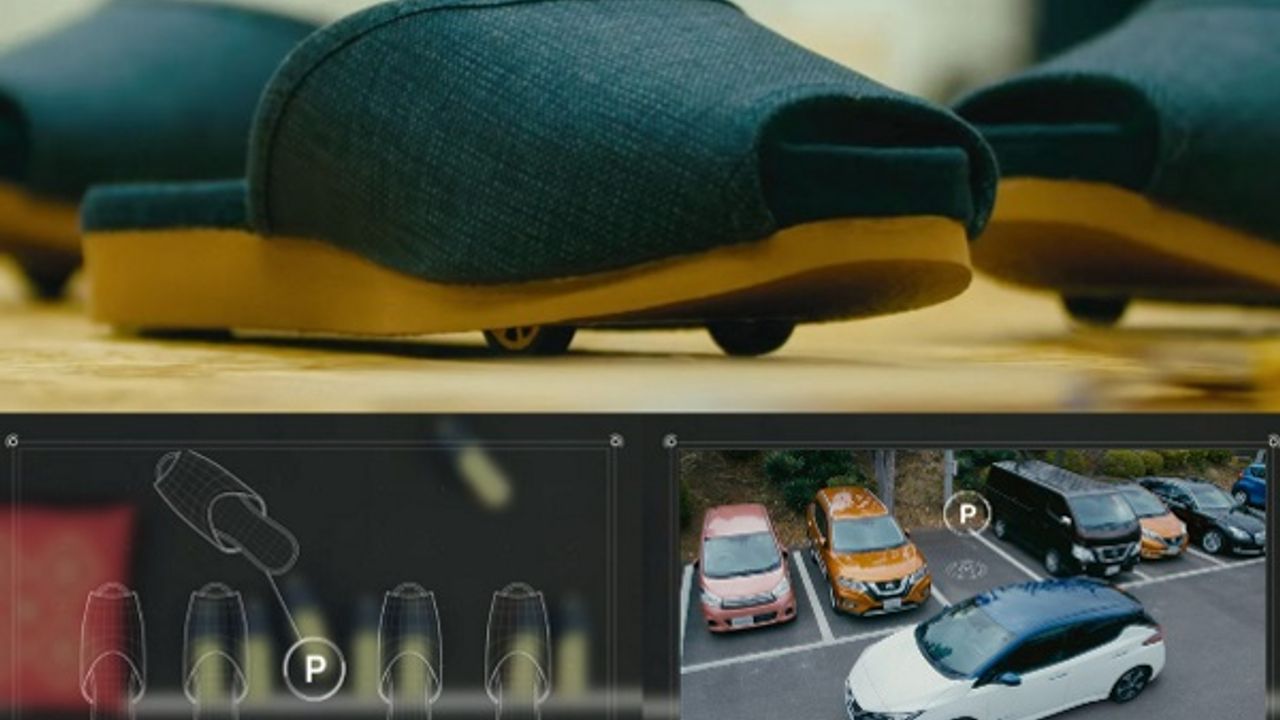Click the black sedan behind the van

(x=1203, y=514)
